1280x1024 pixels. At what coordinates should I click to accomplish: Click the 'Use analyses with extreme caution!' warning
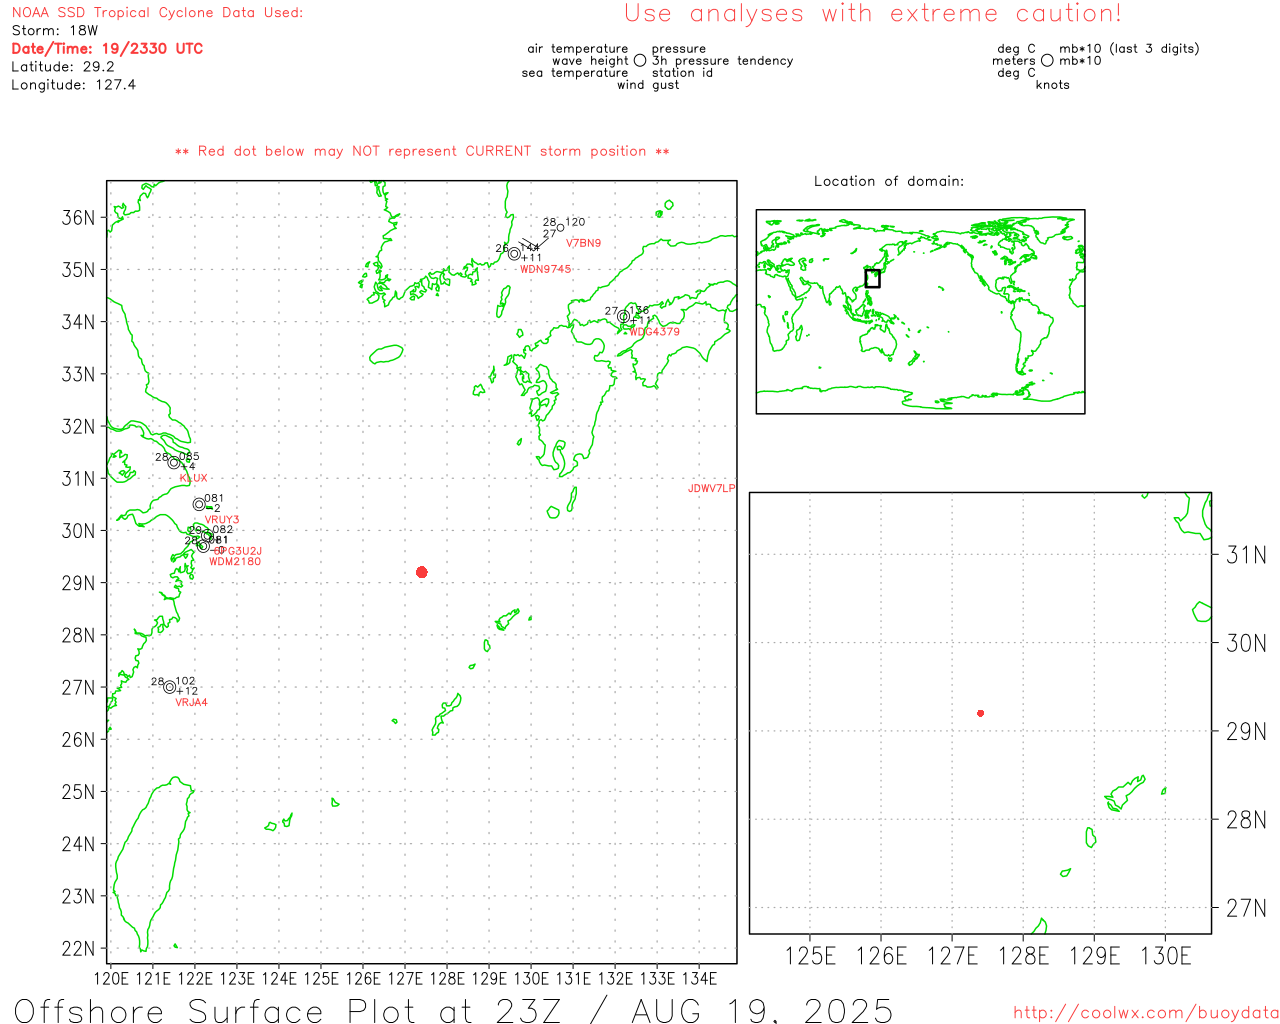pyautogui.click(x=873, y=13)
